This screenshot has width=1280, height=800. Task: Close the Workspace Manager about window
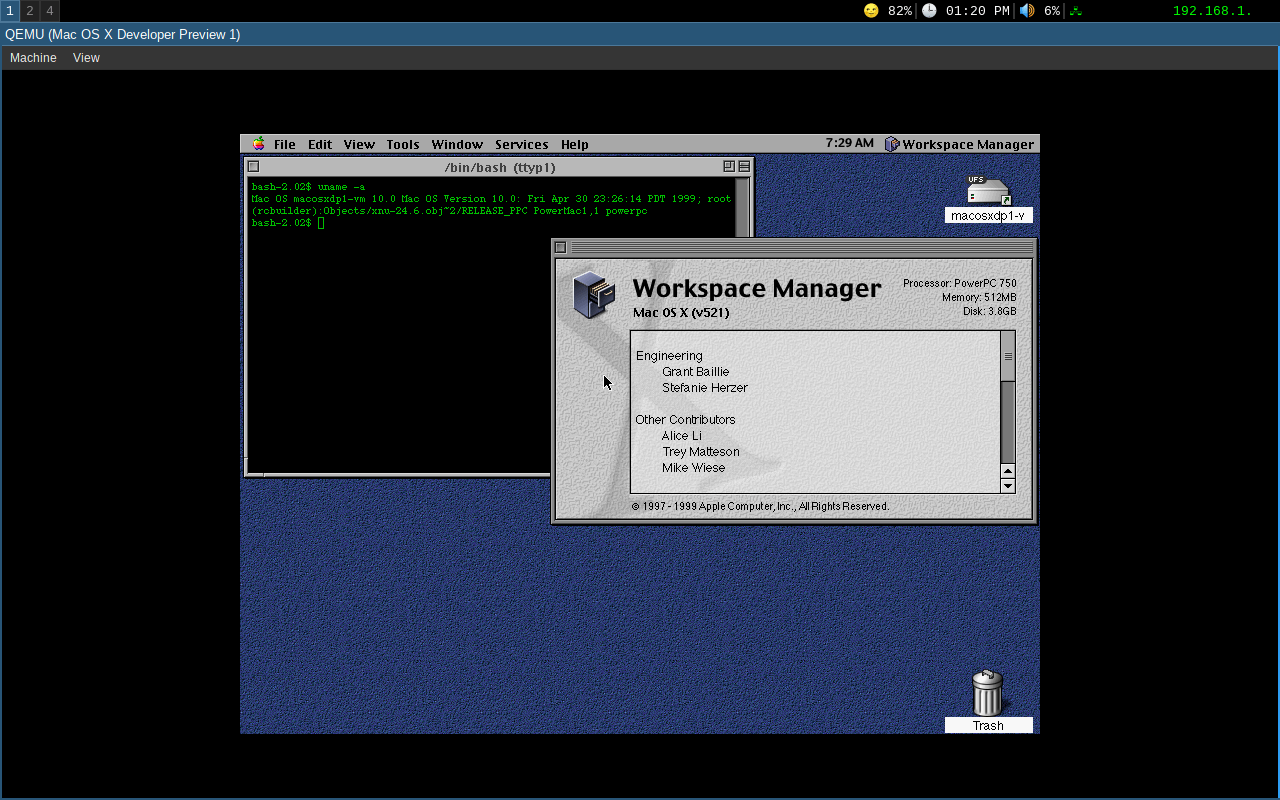pyautogui.click(x=561, y=247)
